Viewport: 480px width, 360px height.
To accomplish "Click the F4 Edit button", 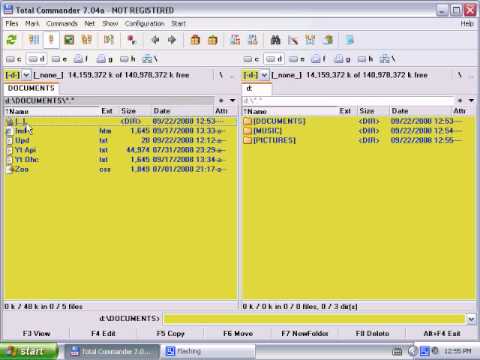I will click(x=103, y=333).
